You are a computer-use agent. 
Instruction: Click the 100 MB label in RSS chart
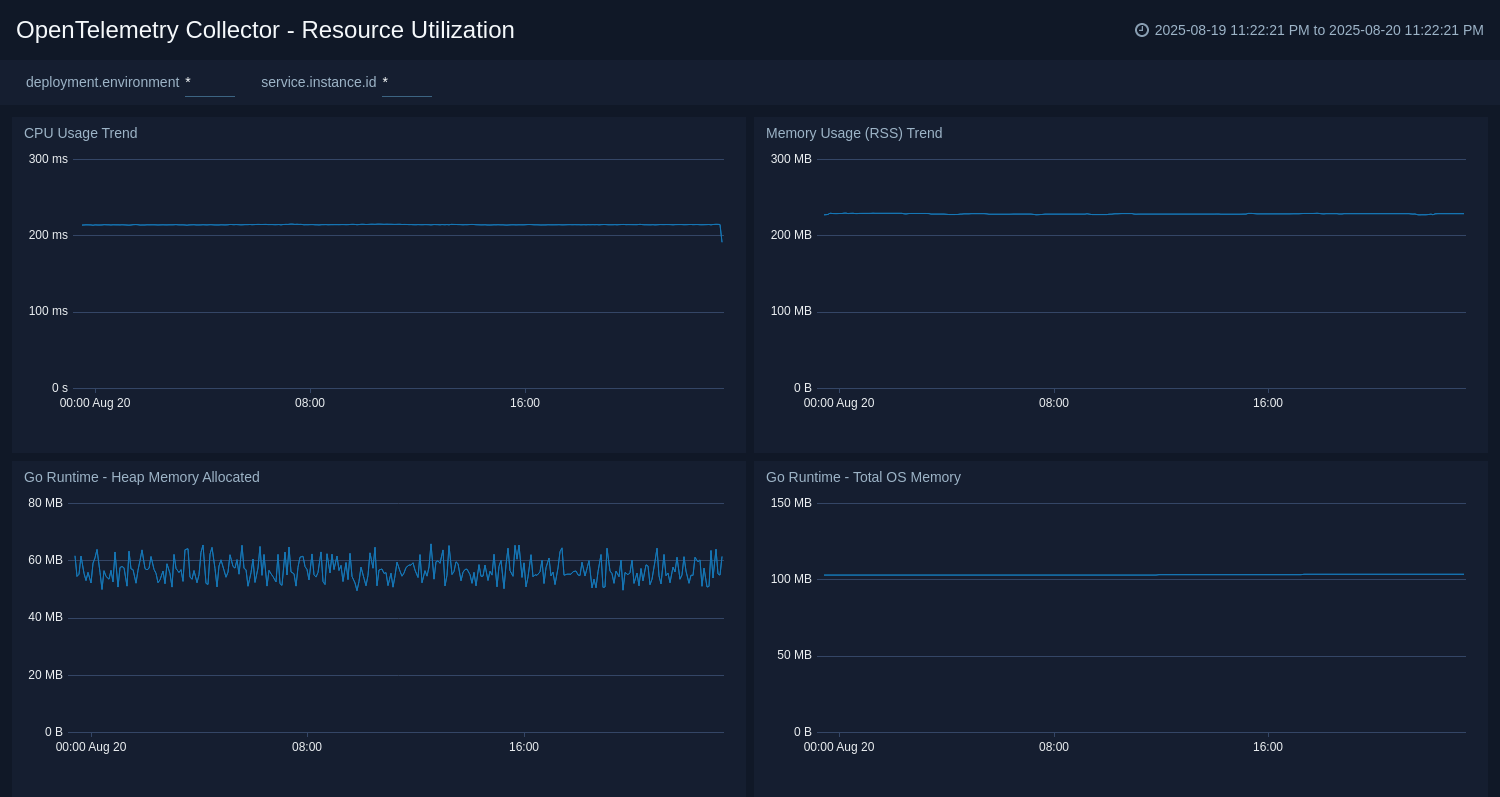(x=791, y=311)
